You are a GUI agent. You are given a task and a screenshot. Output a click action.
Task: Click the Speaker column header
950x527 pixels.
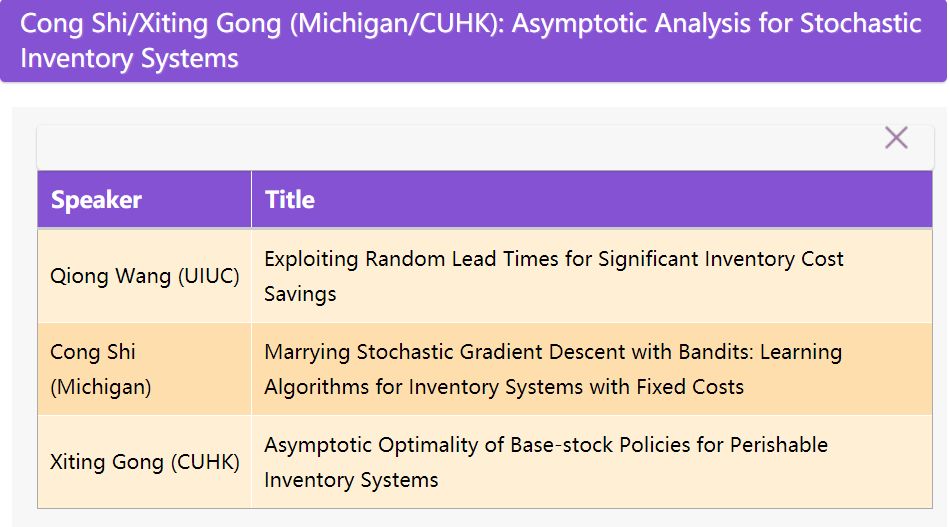point(96,200)
